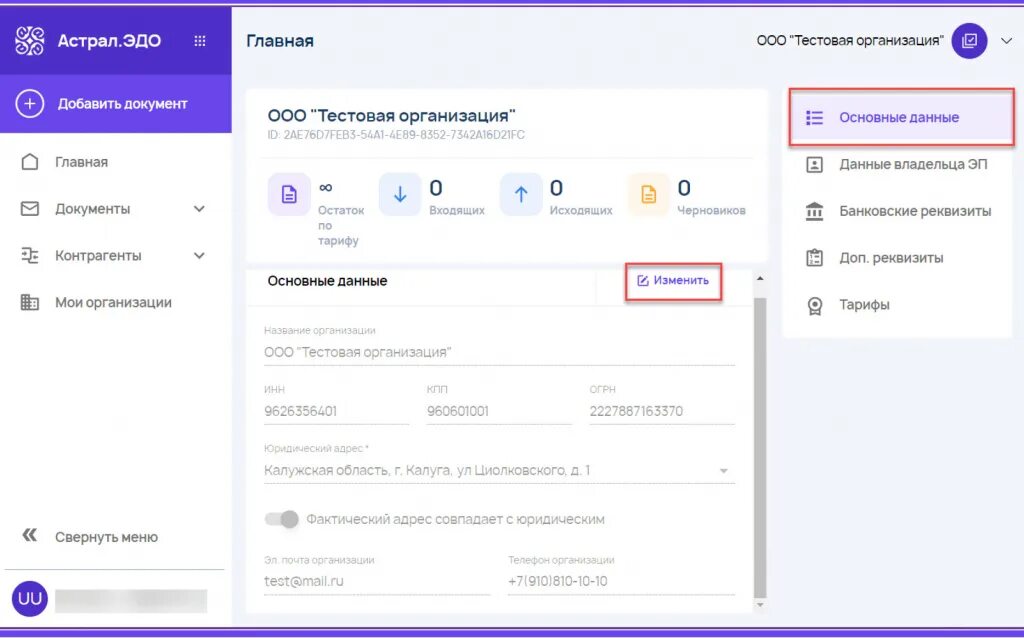Viewport: 1024px width, 638px height.
Task: Click the Астрал.ЭДО logo icon
Action: click(29, 40)
